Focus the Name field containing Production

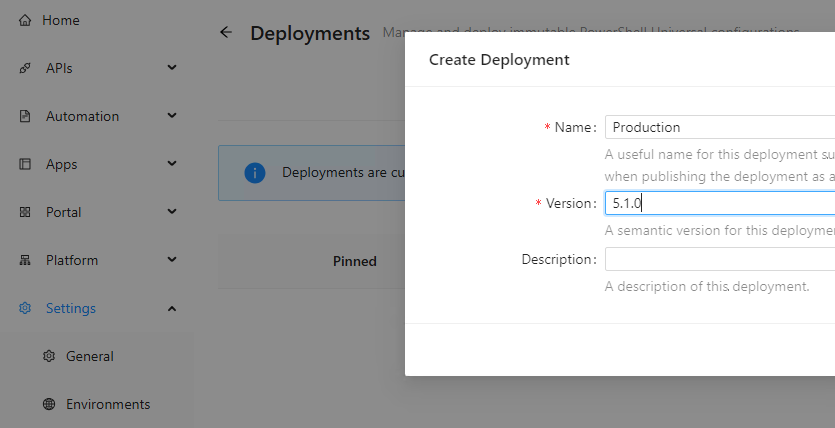720,127
